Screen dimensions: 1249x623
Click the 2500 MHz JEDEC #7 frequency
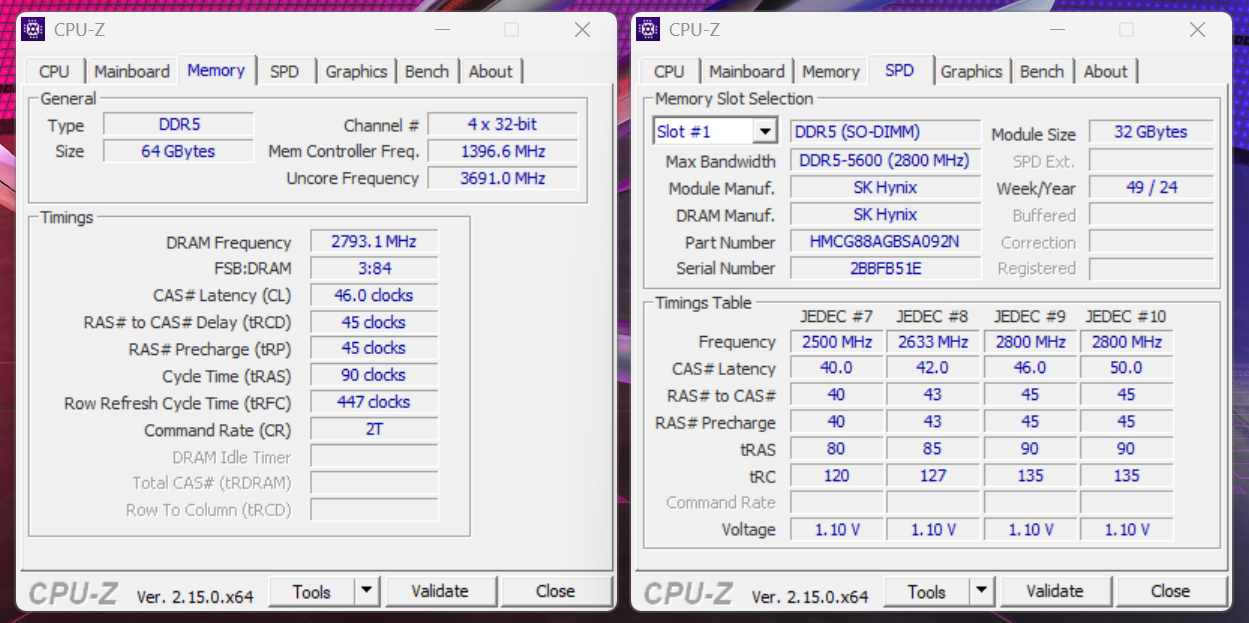837,341
